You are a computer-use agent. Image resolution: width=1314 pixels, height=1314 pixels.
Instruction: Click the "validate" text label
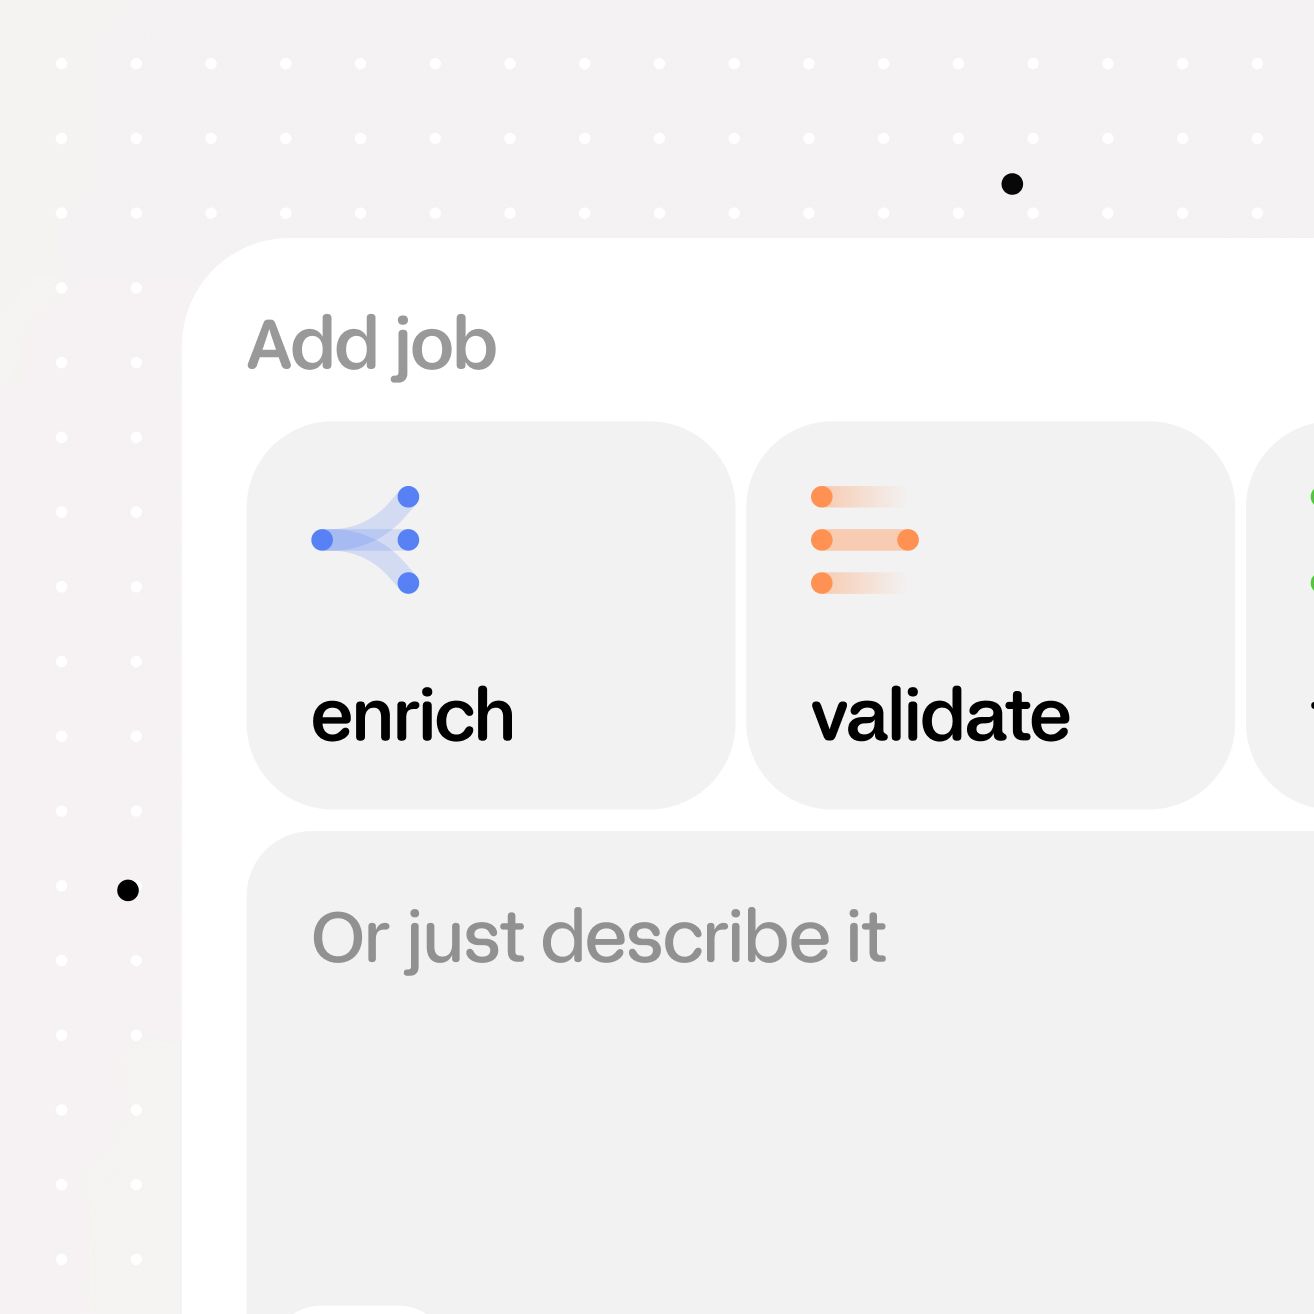point(940,716)
